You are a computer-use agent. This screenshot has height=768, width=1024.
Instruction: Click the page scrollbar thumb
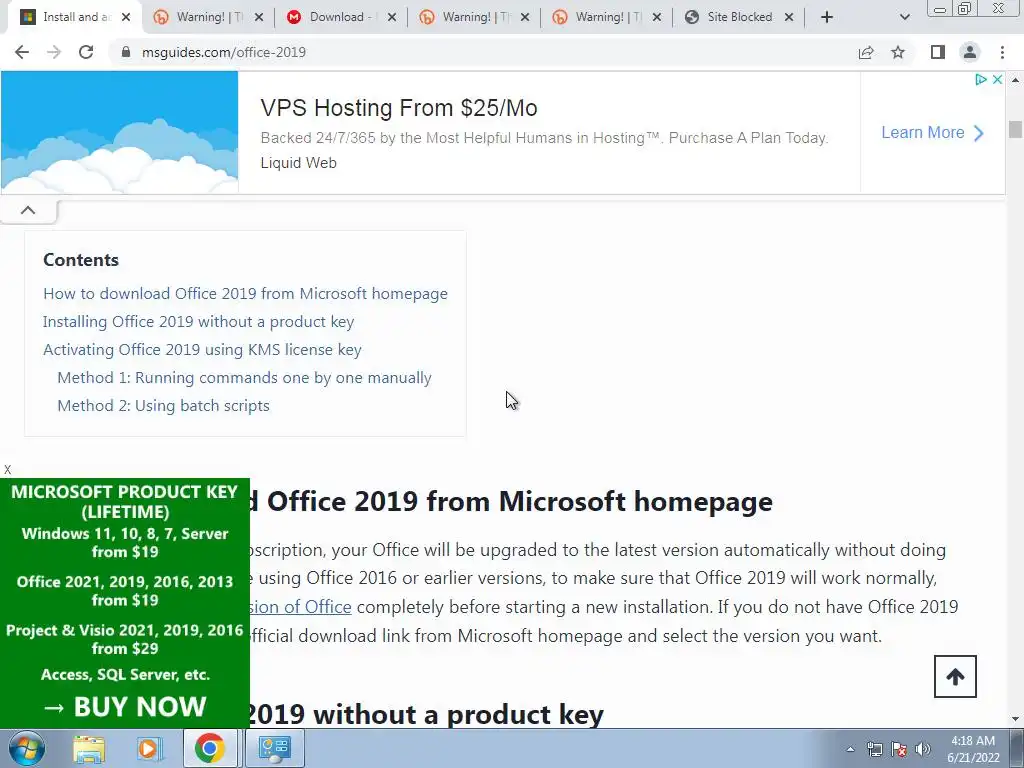(x=1015, y=129)
